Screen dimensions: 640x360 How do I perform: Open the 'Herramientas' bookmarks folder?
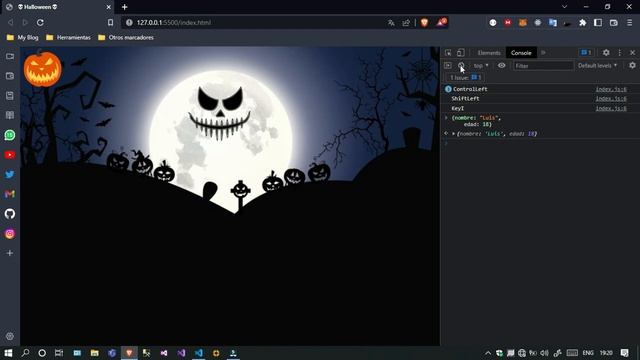click(x=68, y=38)
